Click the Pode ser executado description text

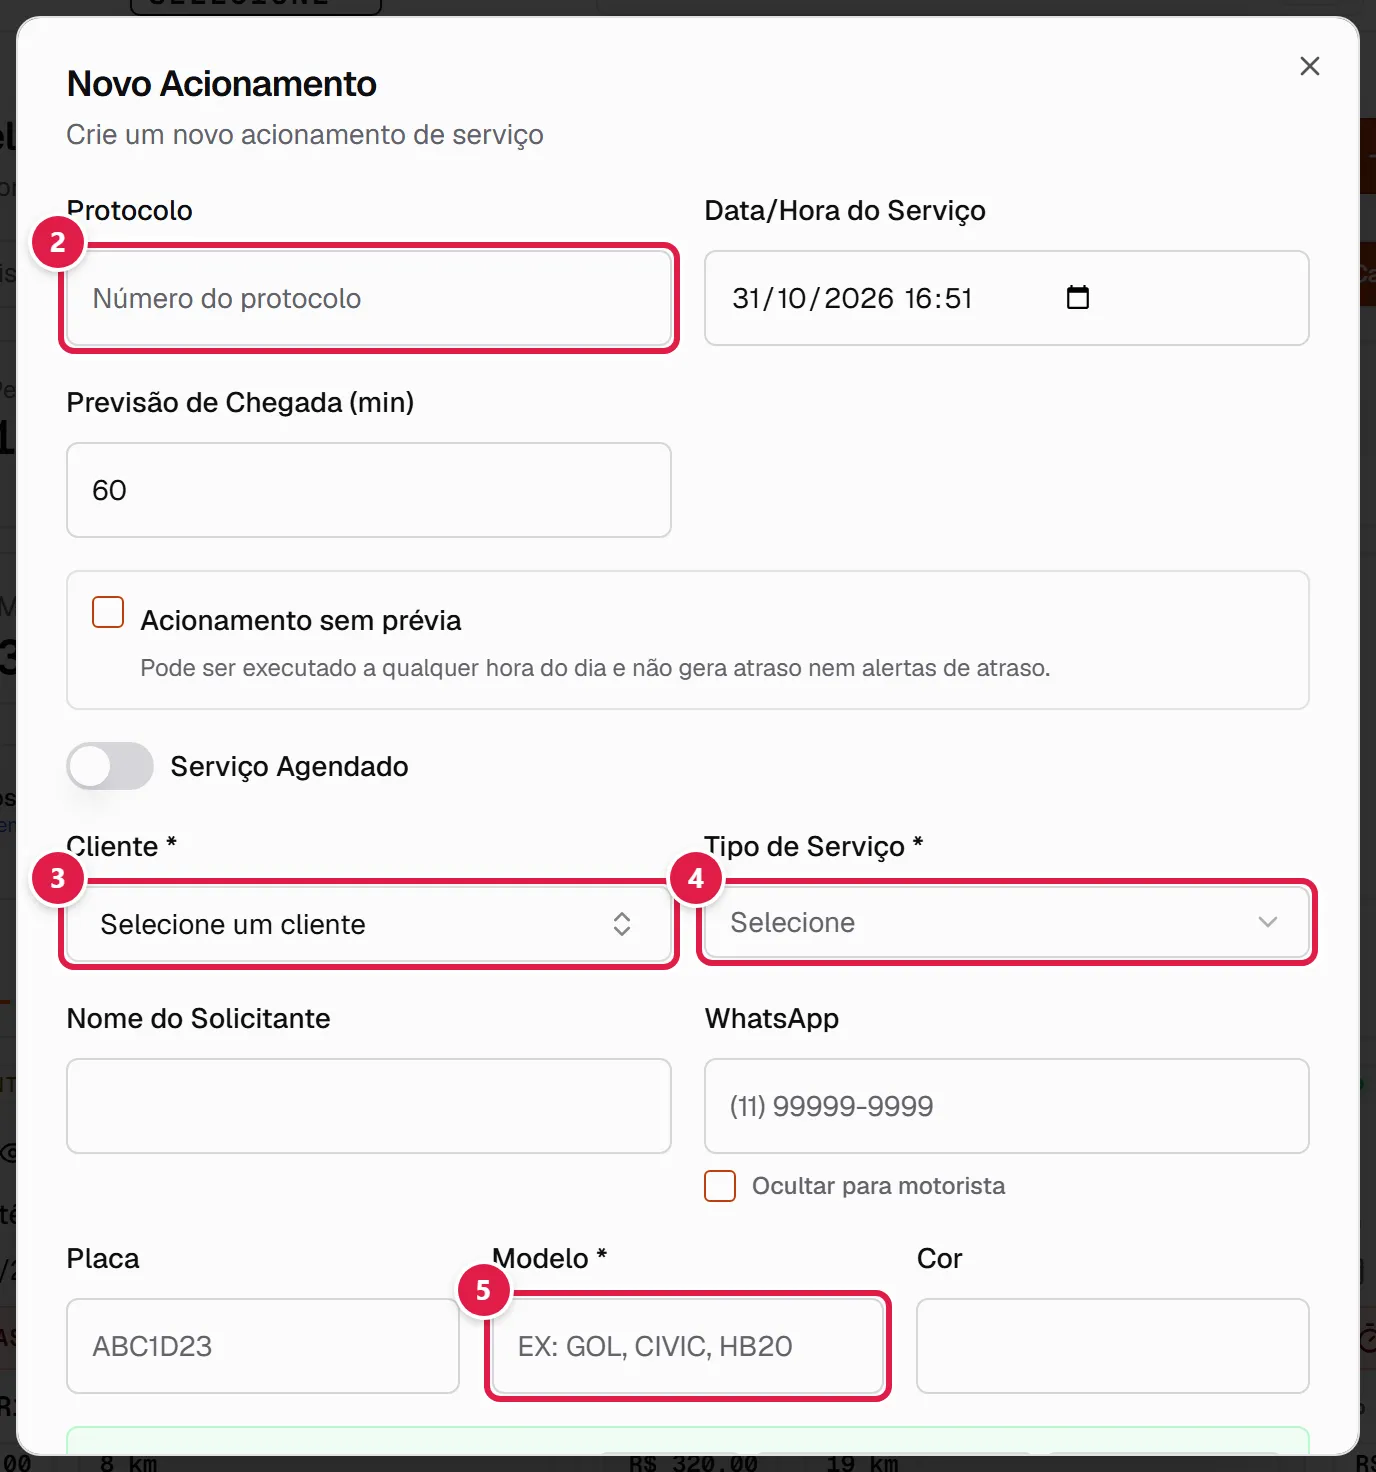point(595,668)
